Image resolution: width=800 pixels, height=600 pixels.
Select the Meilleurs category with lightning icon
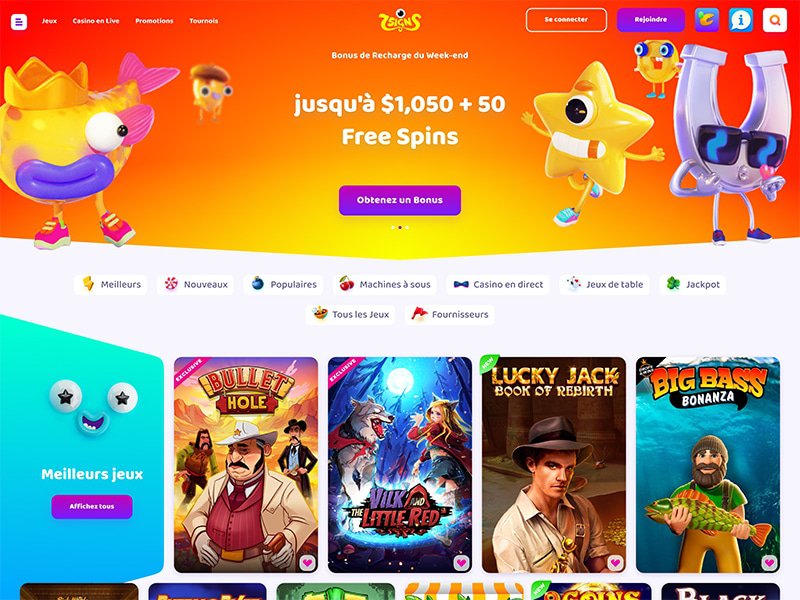[x=111, y=284]
